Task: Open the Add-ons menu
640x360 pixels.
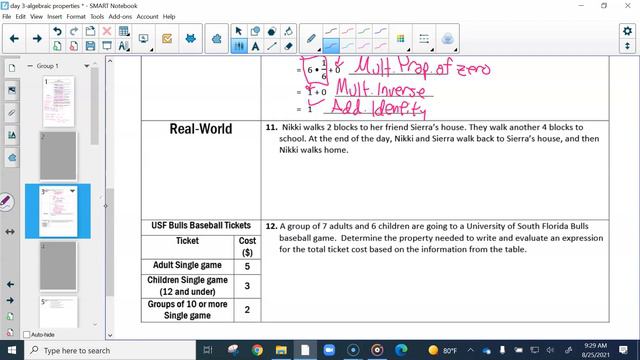Action: coord(120,17)
